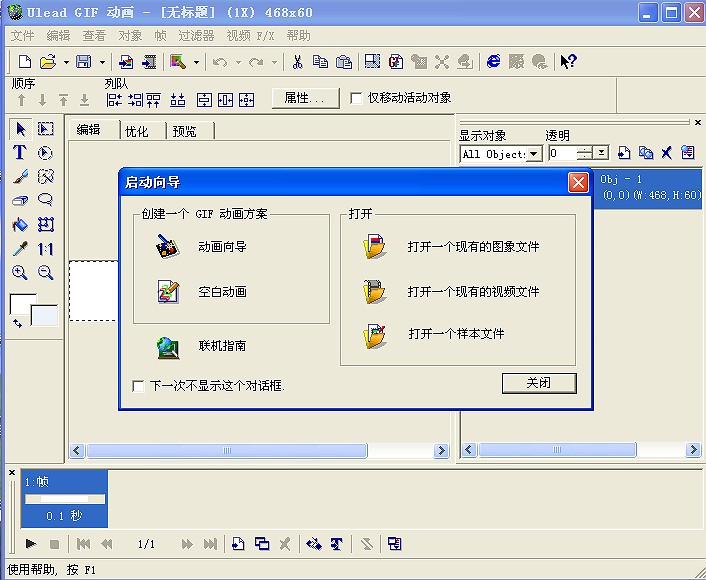Select the Paint brush tool
Viewport: 706px width, 580px height.
[20, 177]
